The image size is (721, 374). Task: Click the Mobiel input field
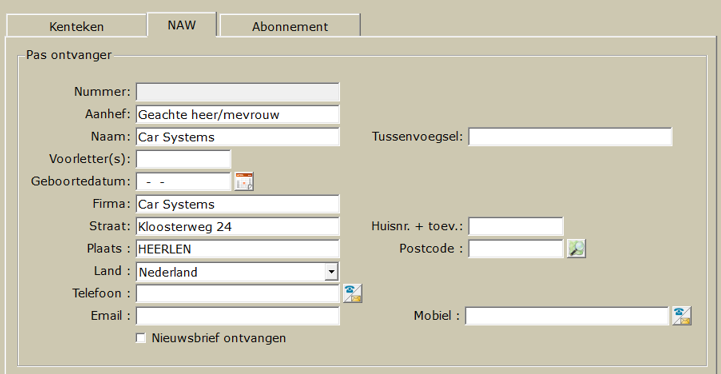[x=567, y=316]
